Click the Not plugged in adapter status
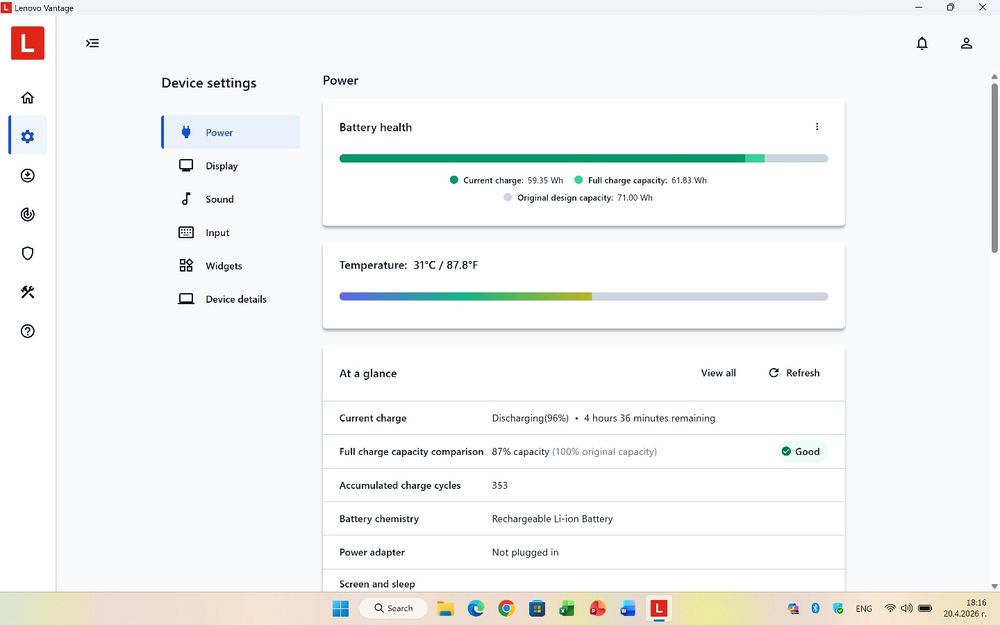The image size is (1000, 625). pos(525,552)
